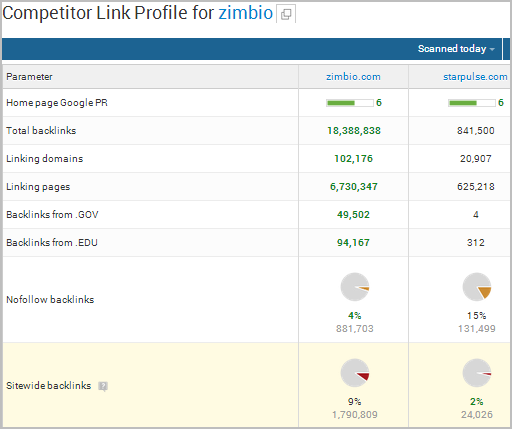Click the 4% nofollow percentage
The image size is (512, 429).
(355, 316)
